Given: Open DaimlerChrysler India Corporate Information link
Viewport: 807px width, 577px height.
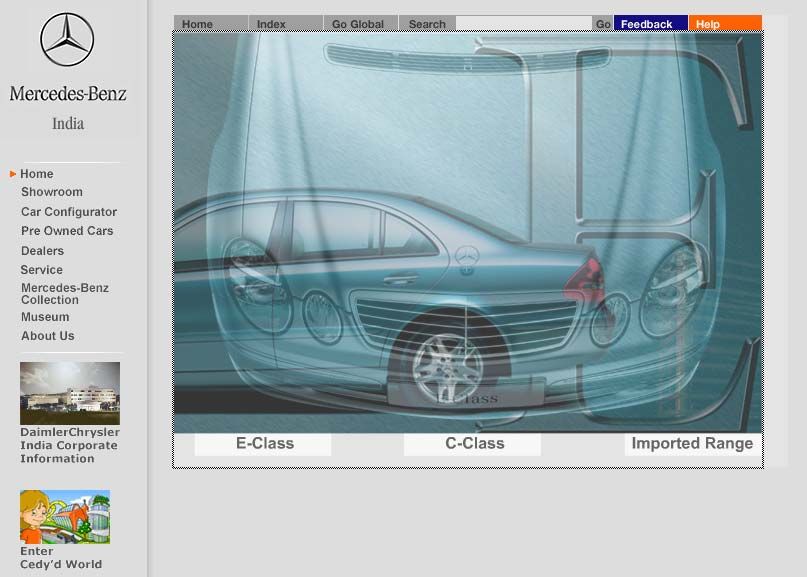Looking at the screenshot, I should 70,445.
